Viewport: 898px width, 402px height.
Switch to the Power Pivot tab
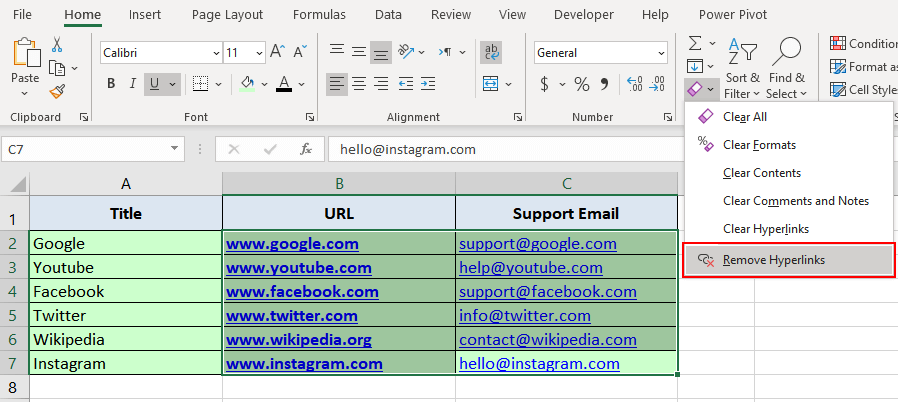pyautogui.click(x=732, y=14)
